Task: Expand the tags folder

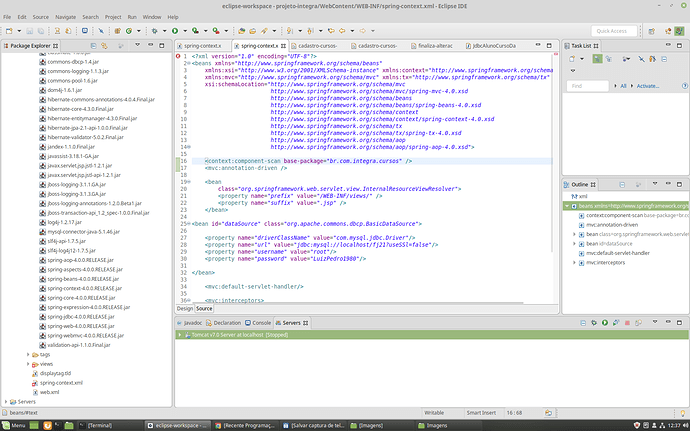Action: coord(28,354)
